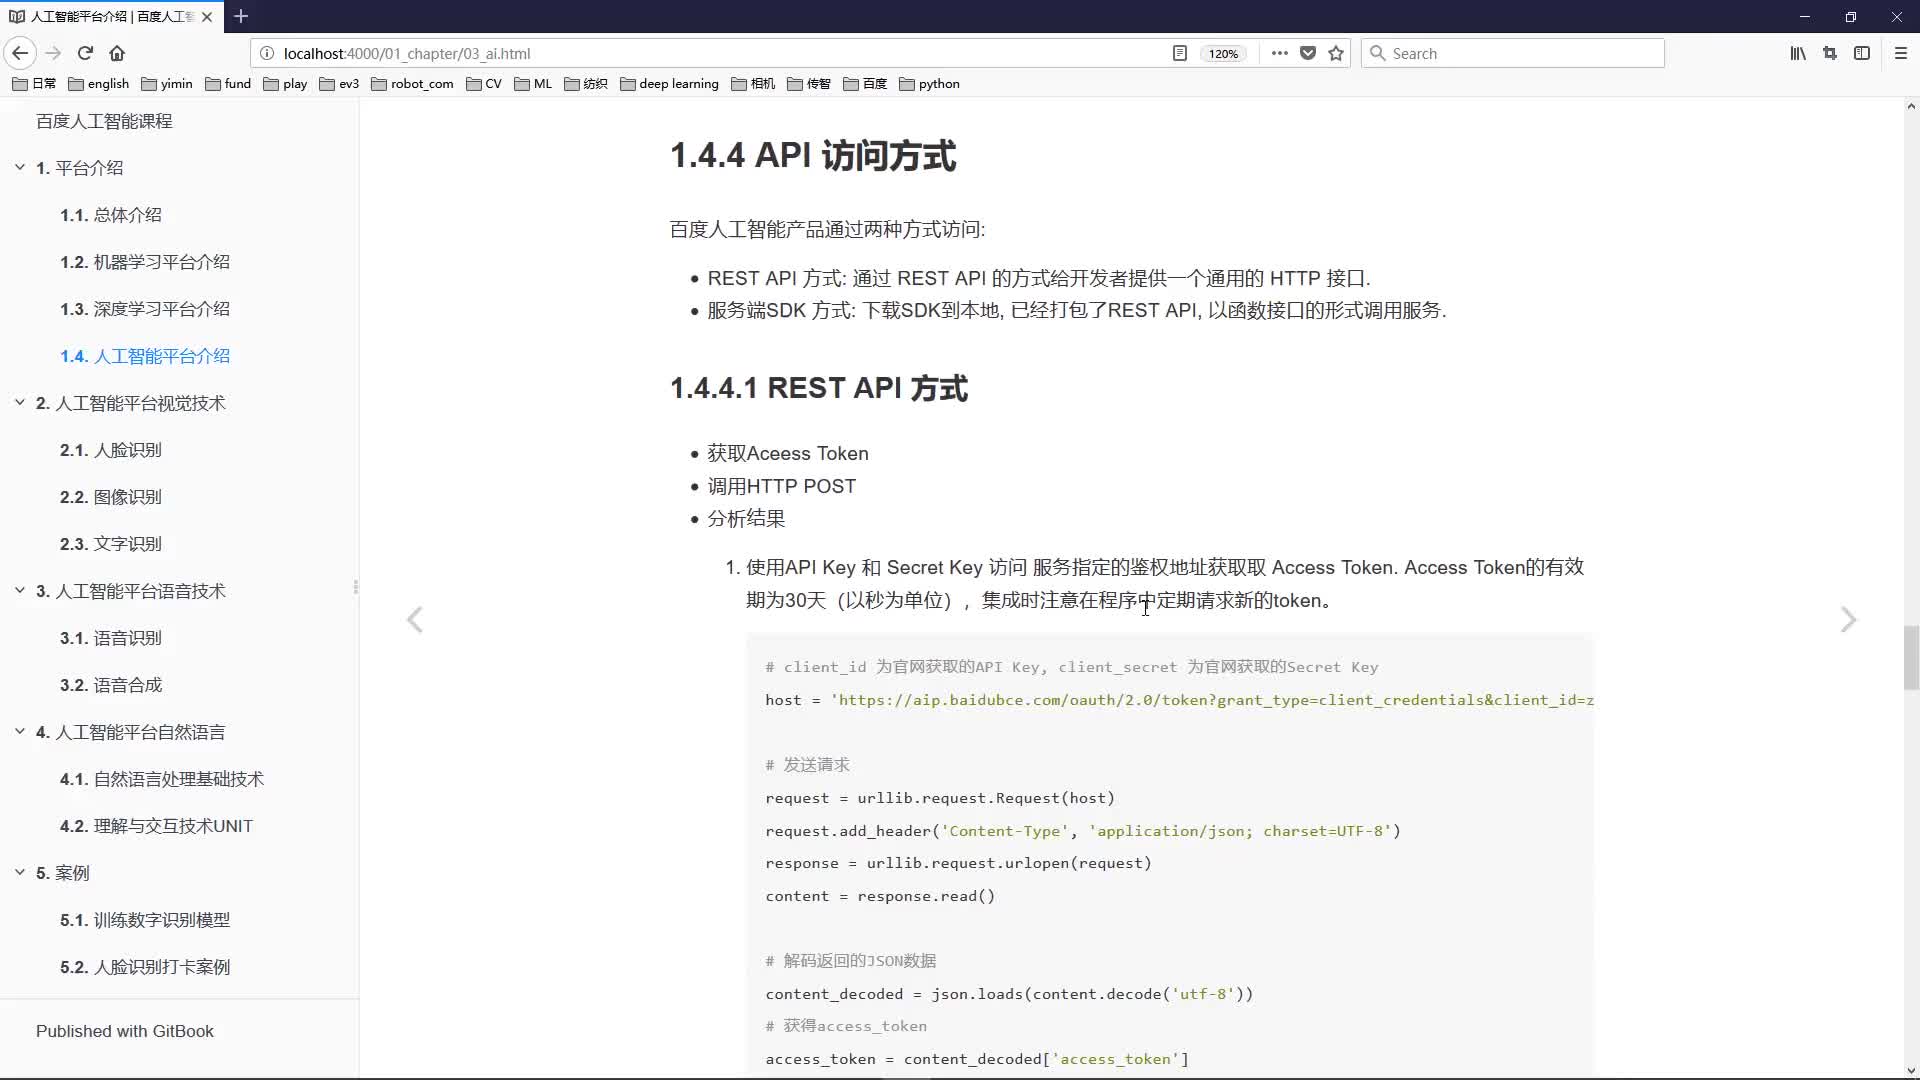This screenshot has height=1080, width=1920.
Task: Open section 1.2 机器学习平台介绍
Action: (145, 262)
